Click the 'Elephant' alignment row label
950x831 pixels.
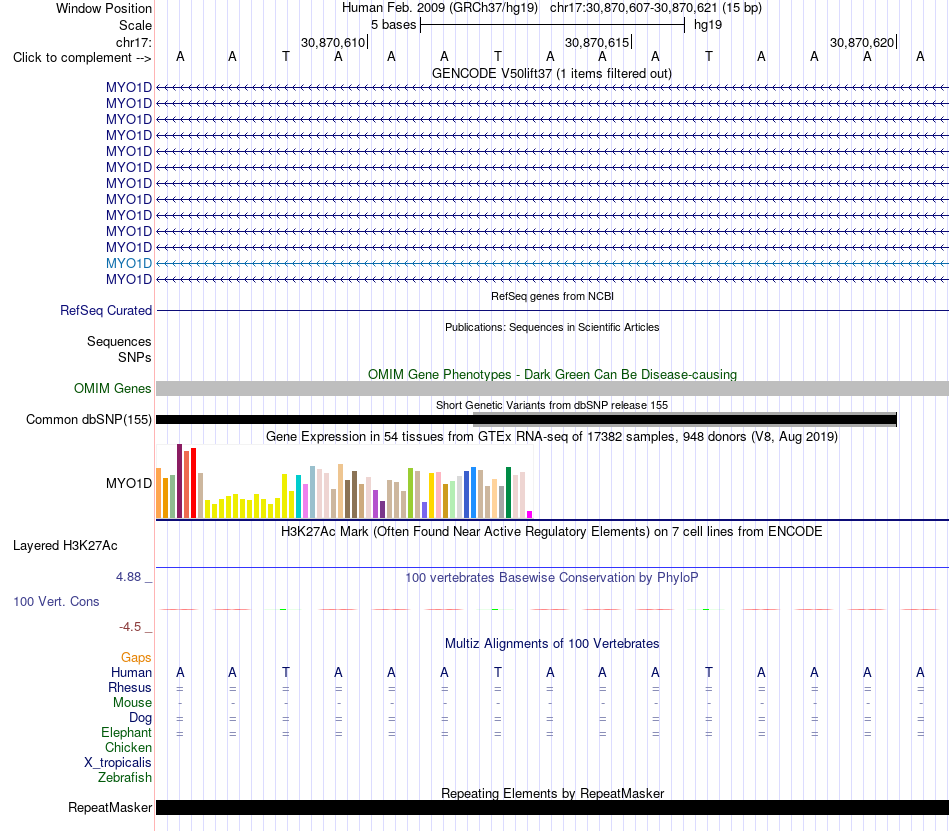click(126, 733)
